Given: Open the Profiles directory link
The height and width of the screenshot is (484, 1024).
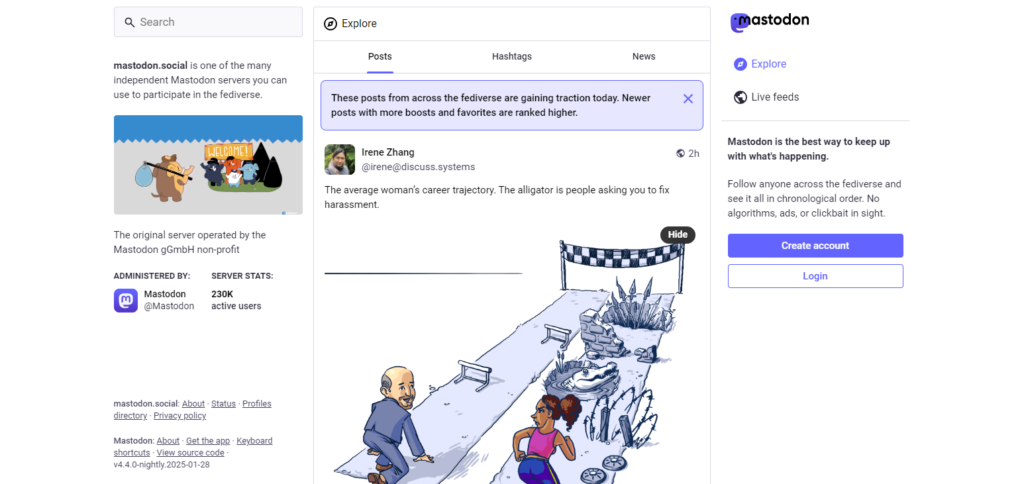Looking at the screenshot, I should [x=193, y=410].
